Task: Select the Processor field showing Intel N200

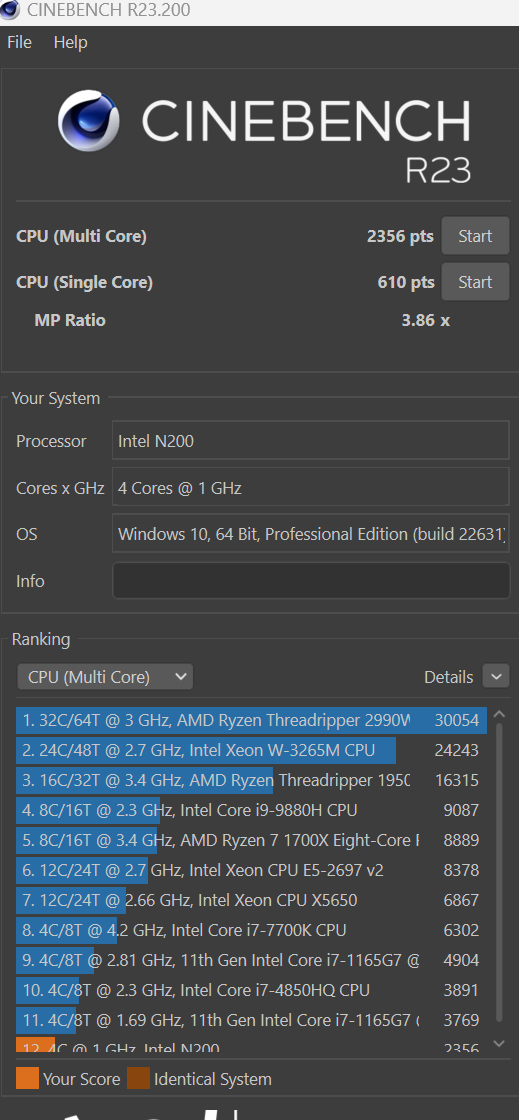Action: pyautogui.click(x=311, y=441)
